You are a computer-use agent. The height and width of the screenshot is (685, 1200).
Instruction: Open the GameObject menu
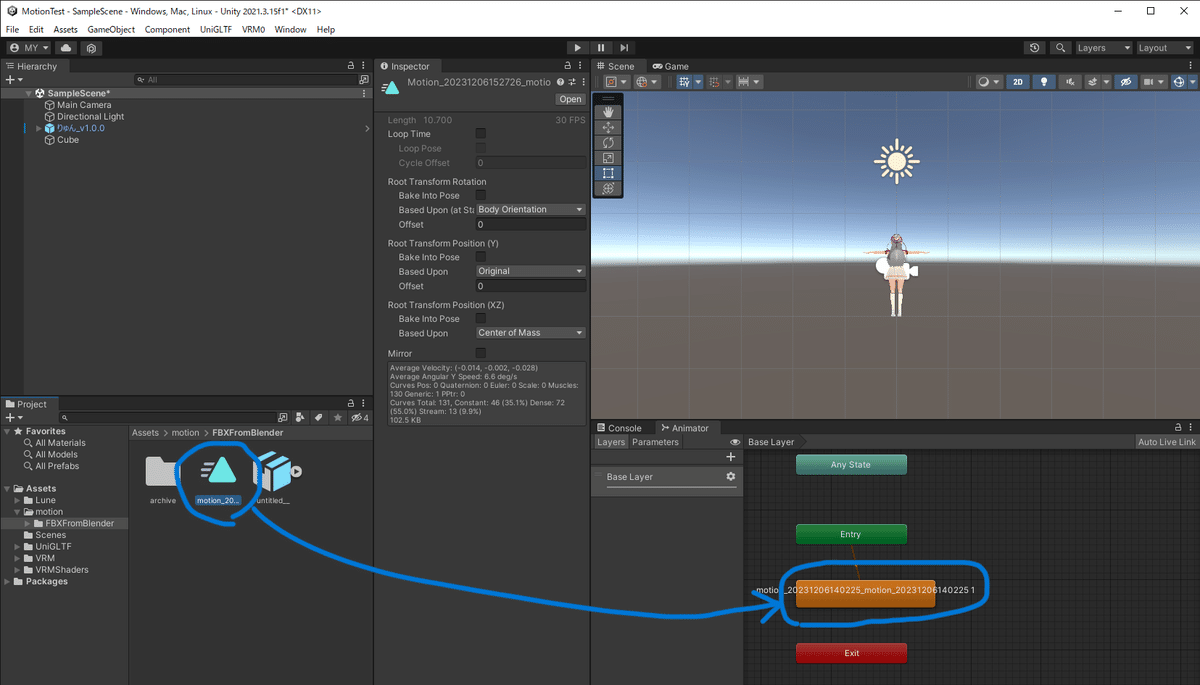pos(111,30)
